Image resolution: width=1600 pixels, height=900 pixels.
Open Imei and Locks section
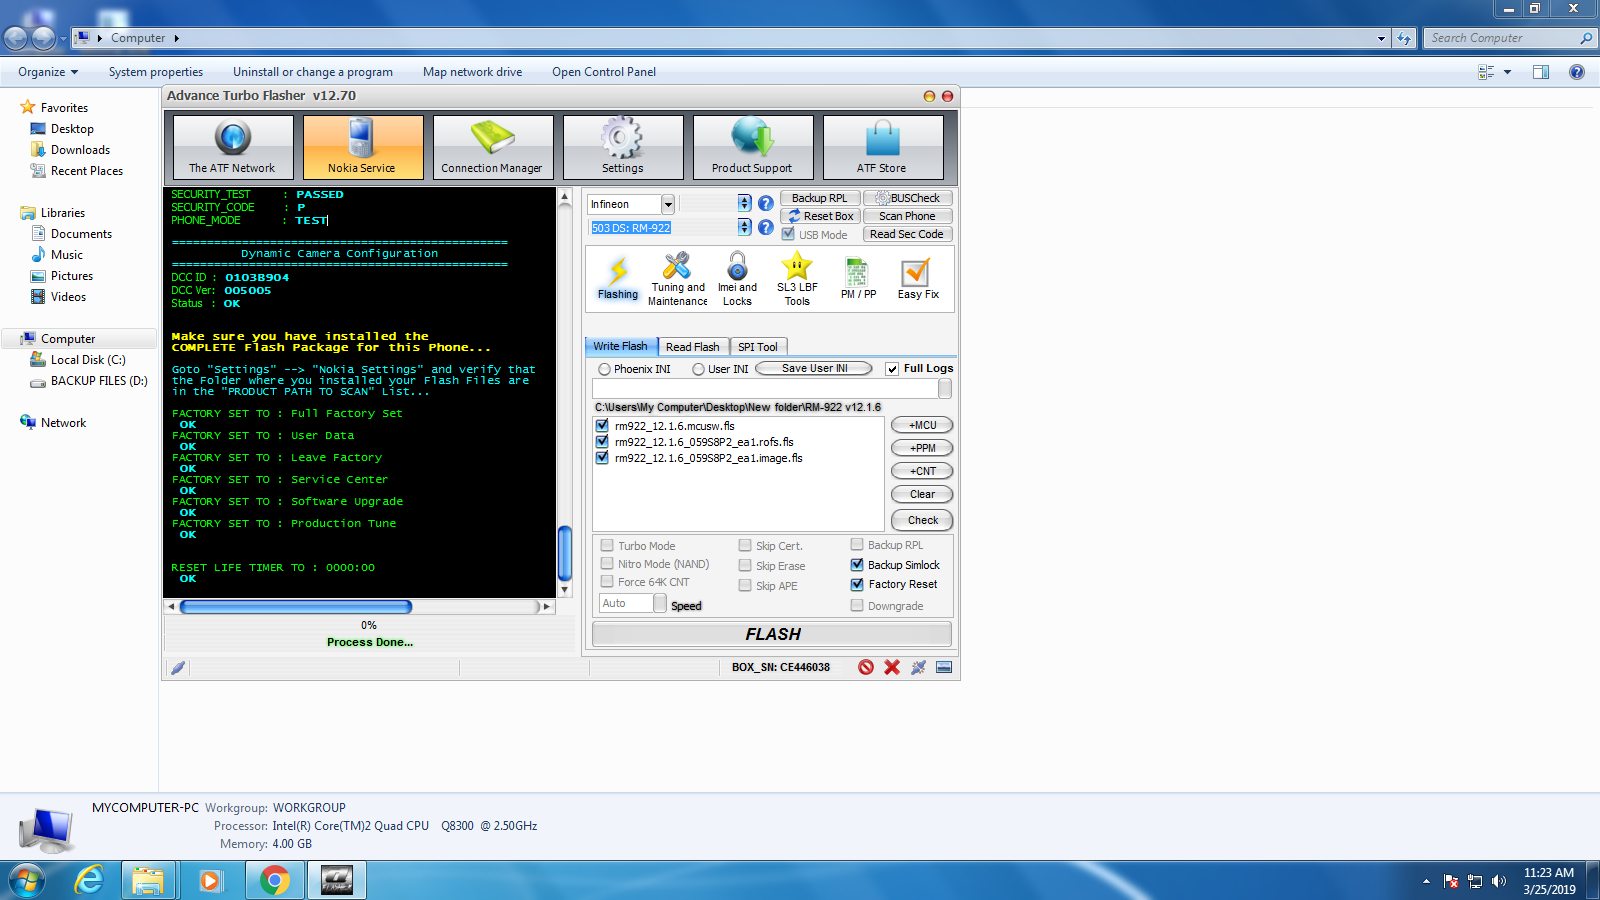pyautogui.click(x=737, y=279)
